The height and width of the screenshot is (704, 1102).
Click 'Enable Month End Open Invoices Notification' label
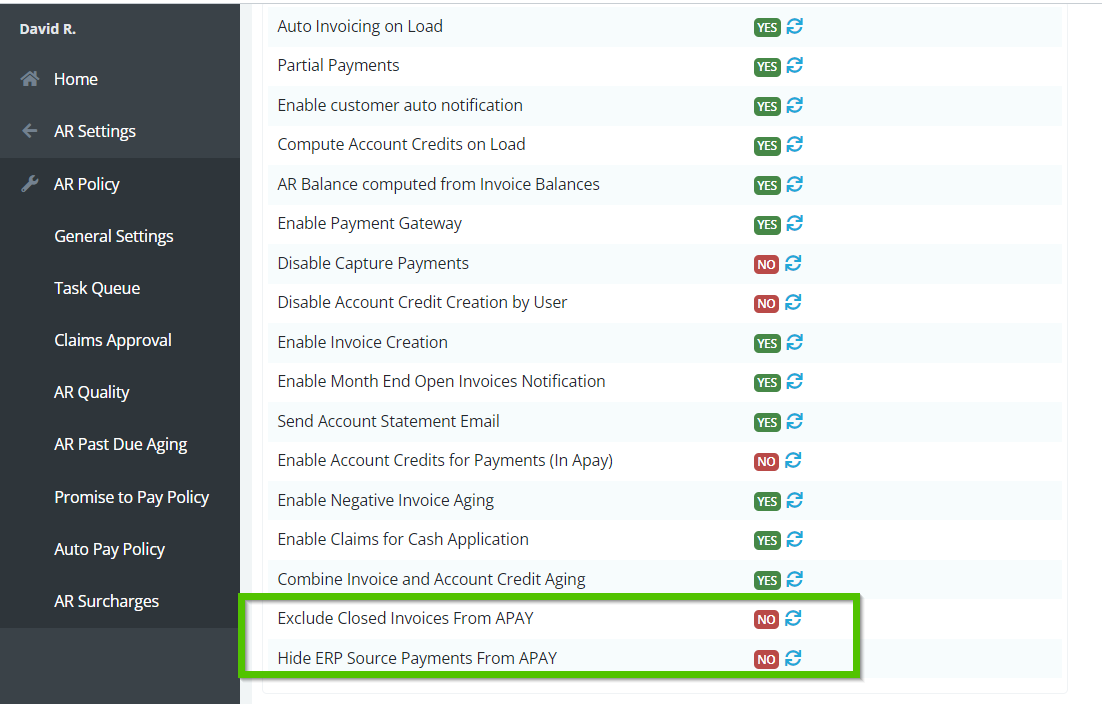pos(441,382)
